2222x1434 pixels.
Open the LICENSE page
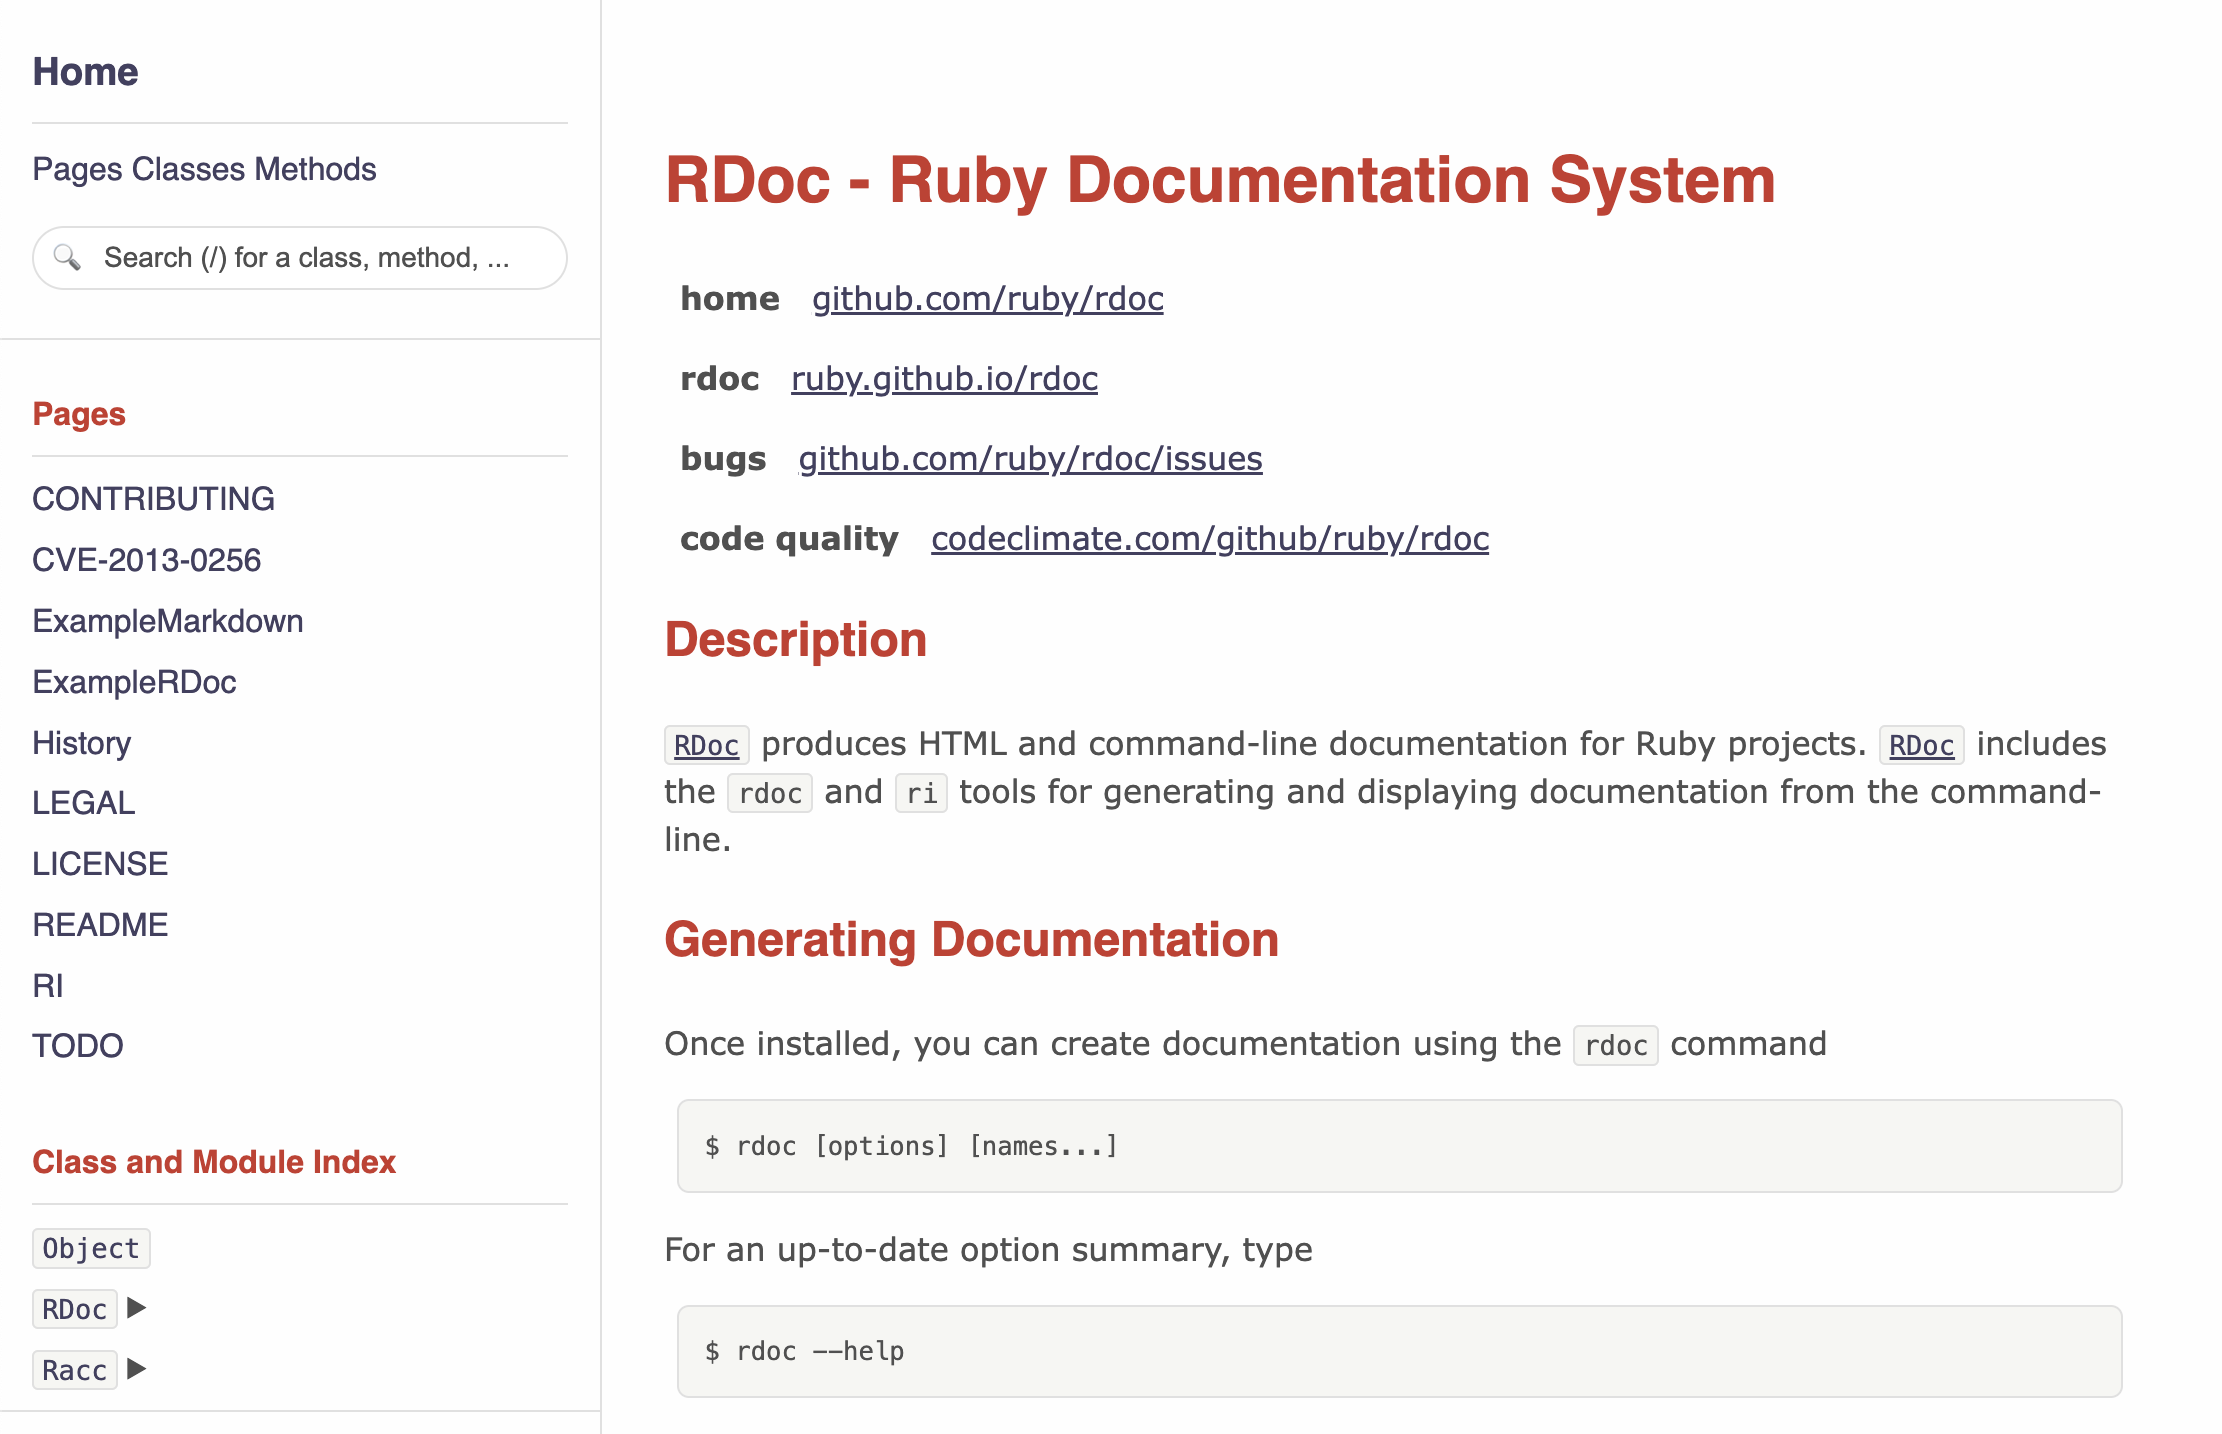pos(100,864)
